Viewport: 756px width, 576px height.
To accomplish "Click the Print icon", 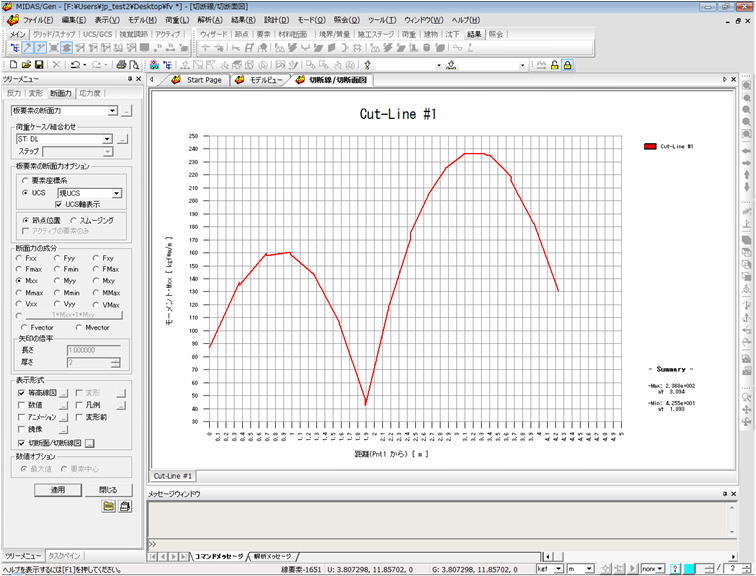I will click(122, 65).
